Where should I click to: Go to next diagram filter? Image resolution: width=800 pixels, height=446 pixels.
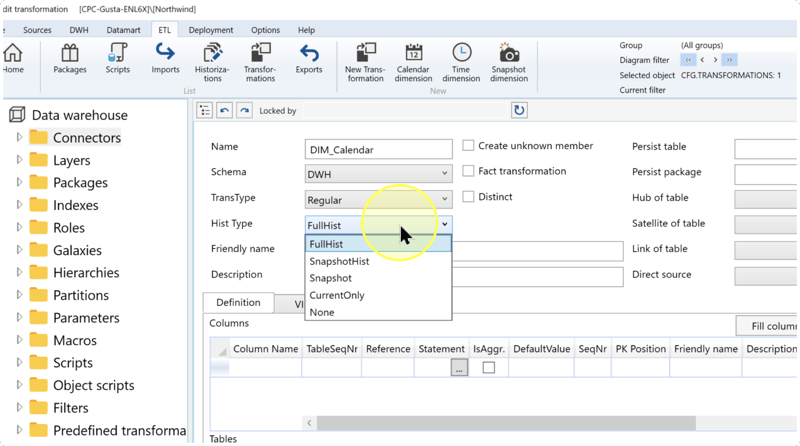[715, 60]
